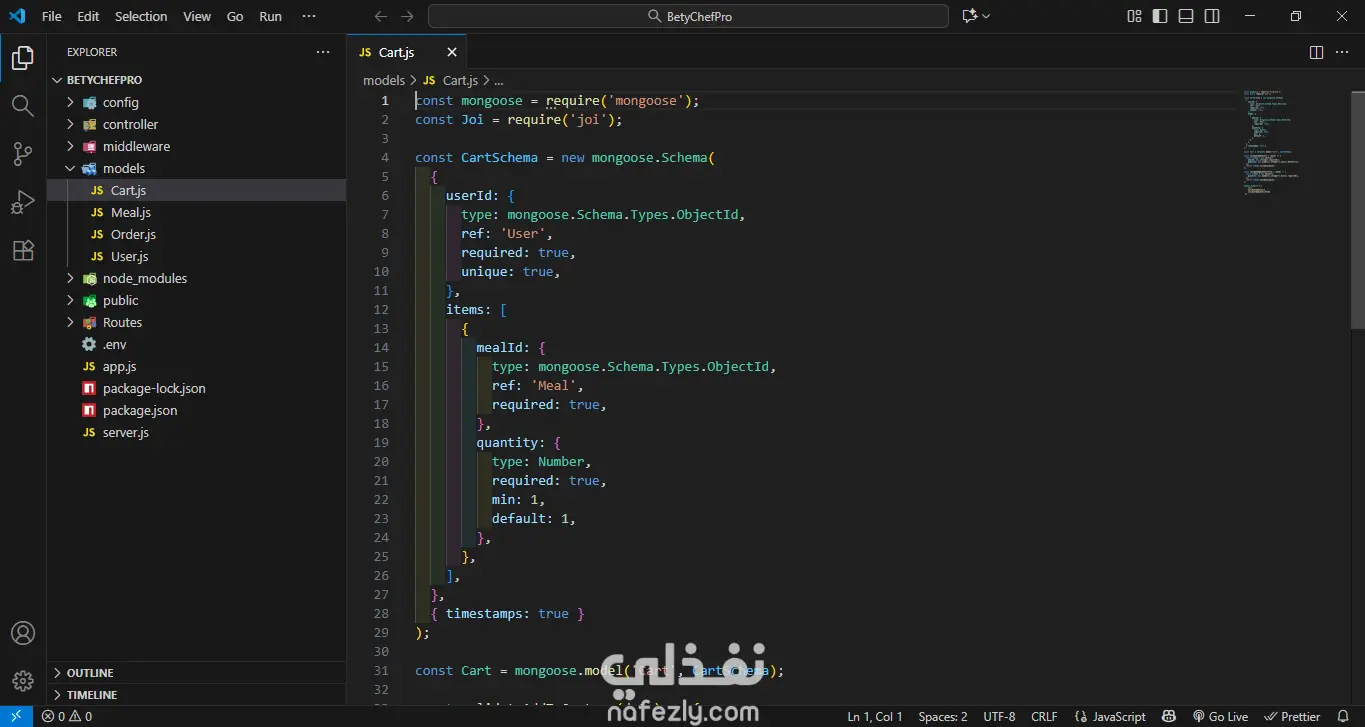Open the File menu

(x=52, y=16)
